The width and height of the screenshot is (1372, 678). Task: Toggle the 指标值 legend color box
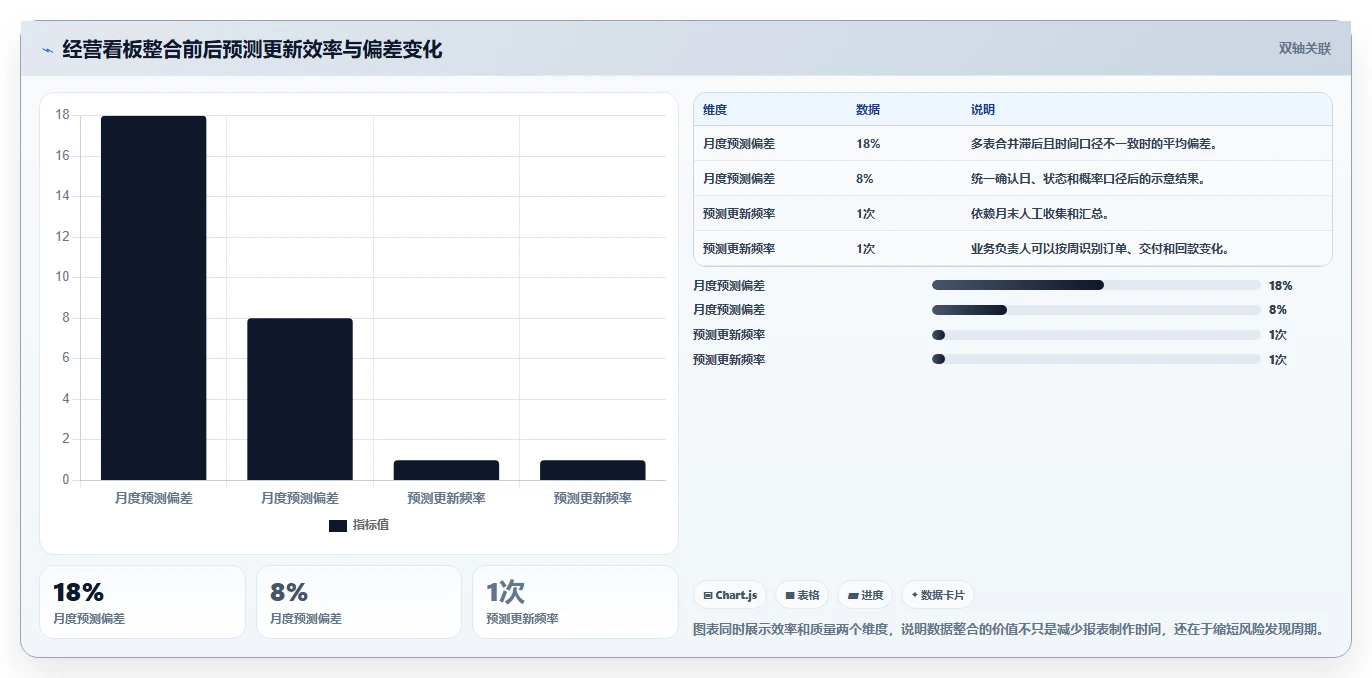338,525
